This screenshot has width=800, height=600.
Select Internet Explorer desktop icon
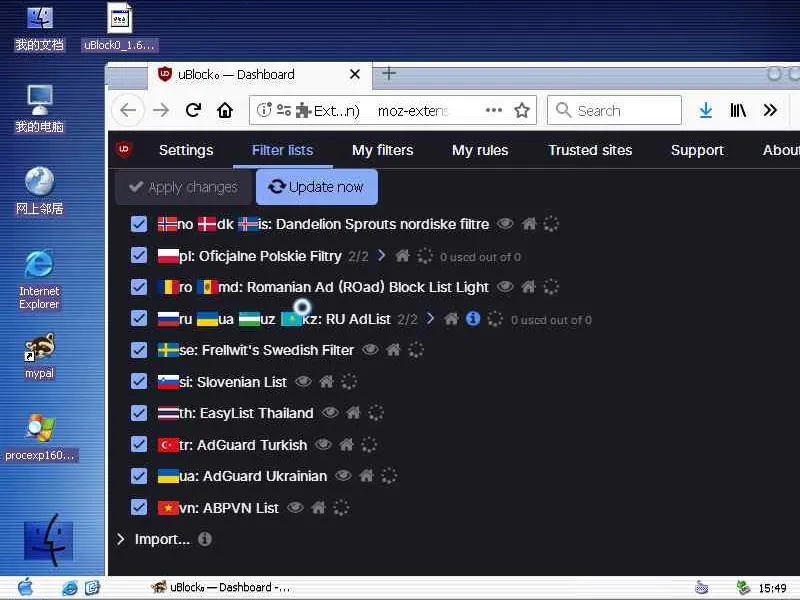click(39, 279)
